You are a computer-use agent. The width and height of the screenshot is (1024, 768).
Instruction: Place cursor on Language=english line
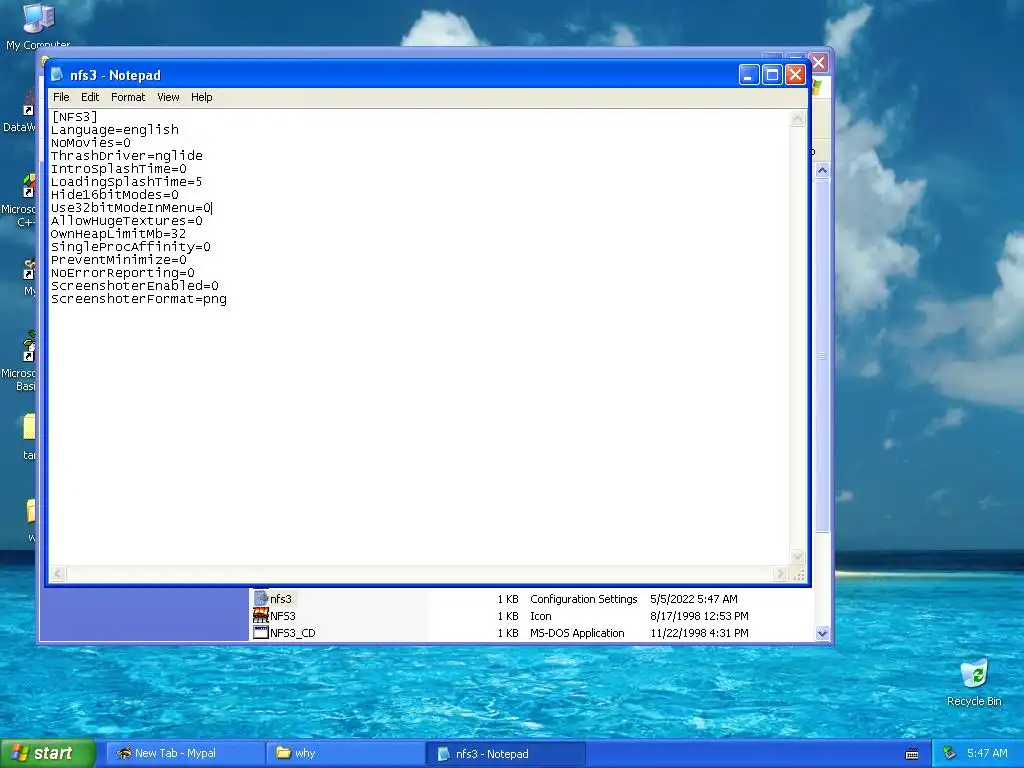tap(115, 129)
